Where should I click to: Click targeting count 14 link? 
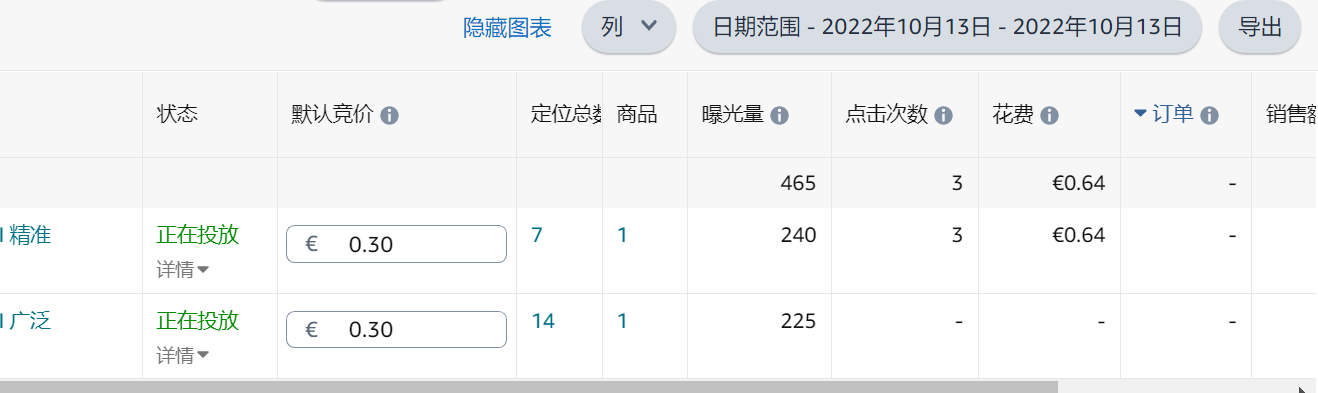(543, 321)
